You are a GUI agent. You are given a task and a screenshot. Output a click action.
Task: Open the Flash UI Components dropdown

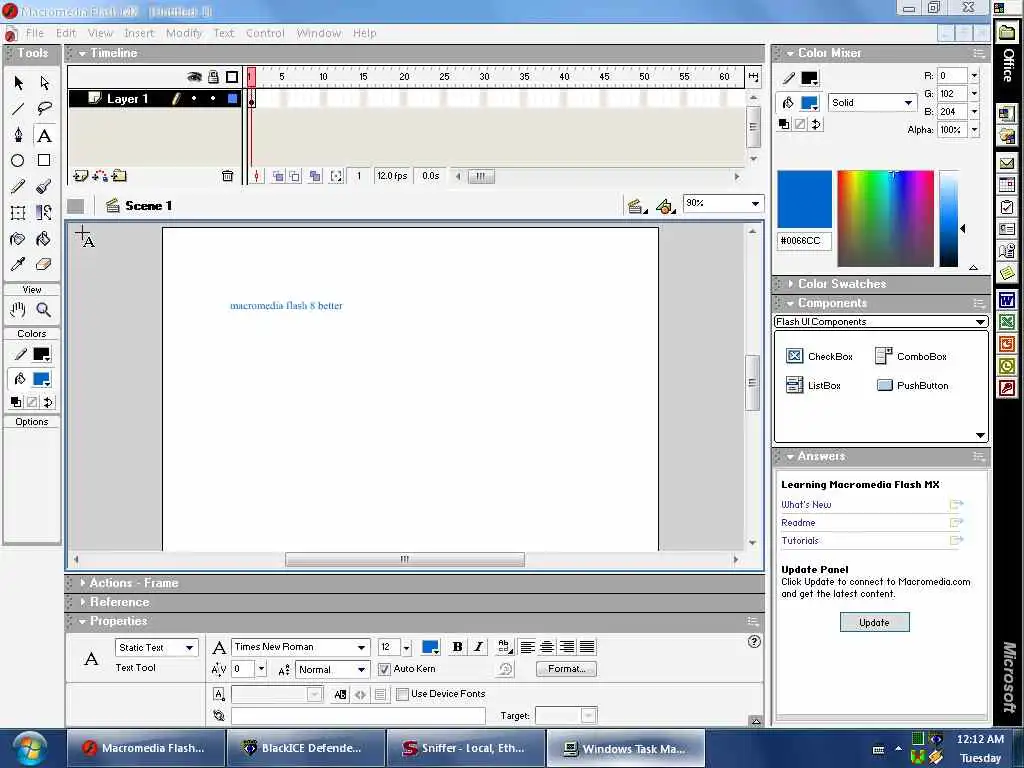(x=881, y=321)
